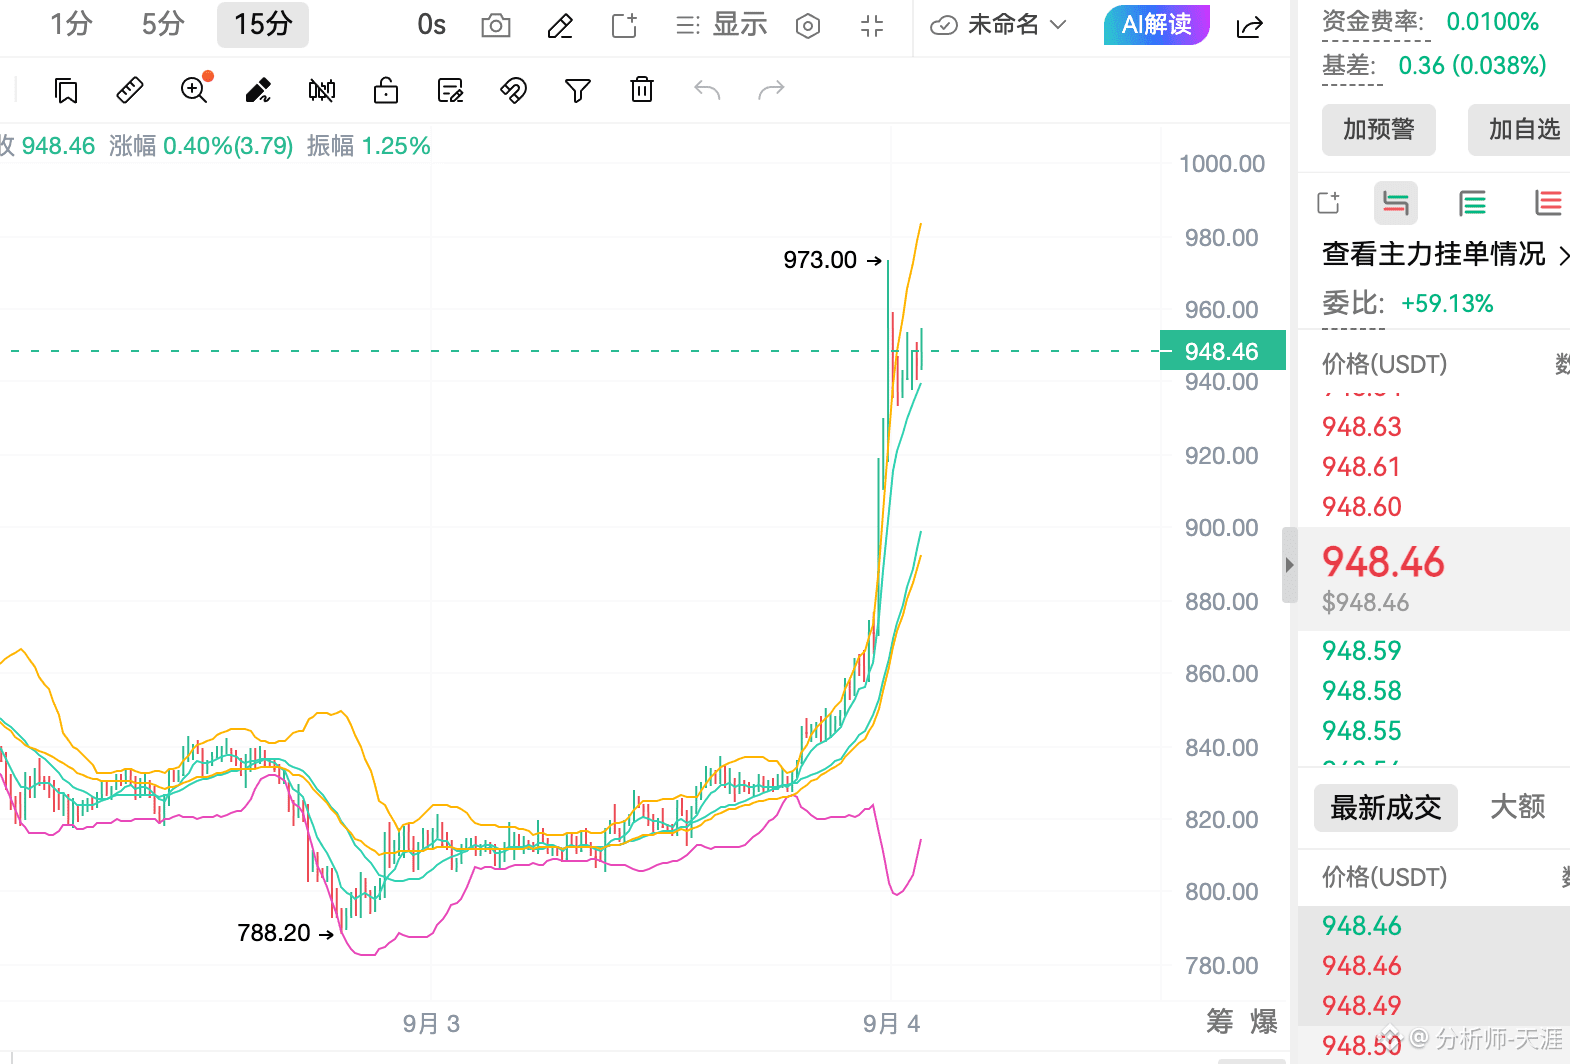Click the 948.46 price label on axis

click(x=1223, y=351)
